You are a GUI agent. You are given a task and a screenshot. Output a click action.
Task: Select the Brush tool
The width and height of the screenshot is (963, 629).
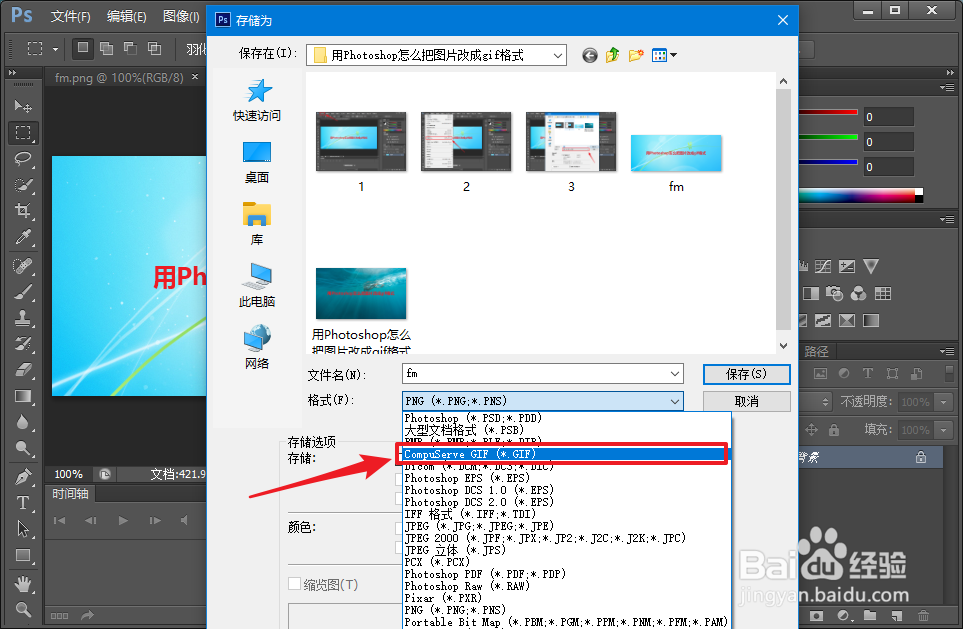pyautogui.click(x=23, y=291)
